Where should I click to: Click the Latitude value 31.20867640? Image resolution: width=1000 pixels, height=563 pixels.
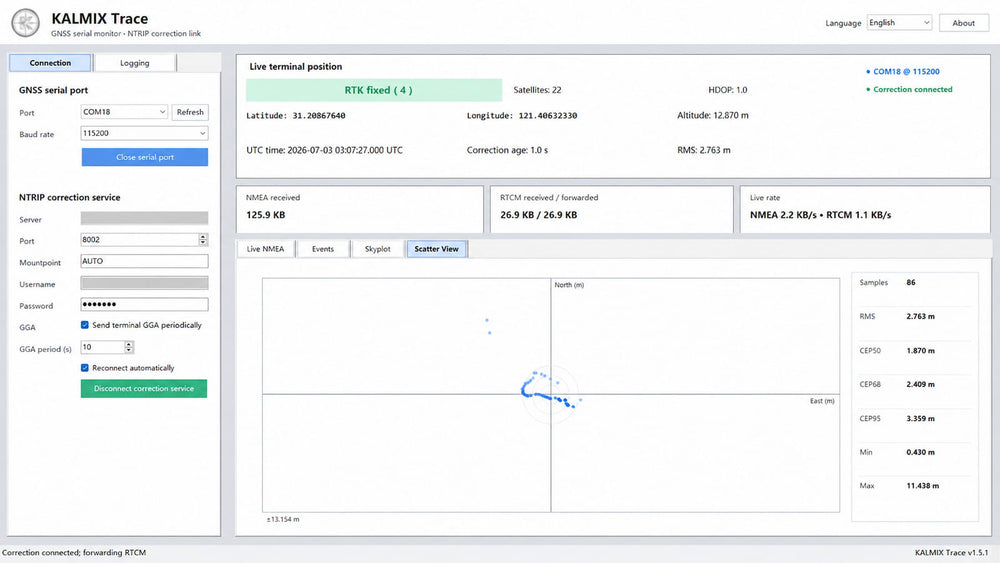pyautogui.click(x=319, y=115)
